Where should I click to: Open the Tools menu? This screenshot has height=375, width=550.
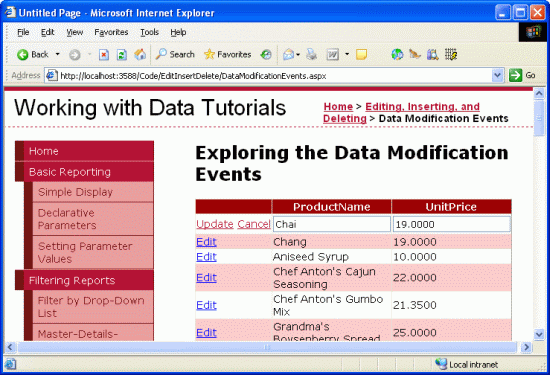(149, 32)
